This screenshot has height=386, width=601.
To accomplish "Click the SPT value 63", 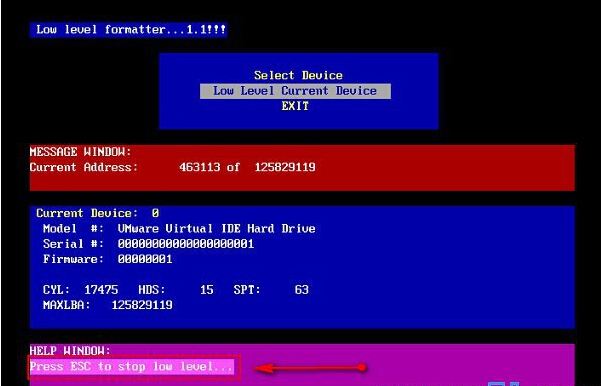I will (302, 290).
